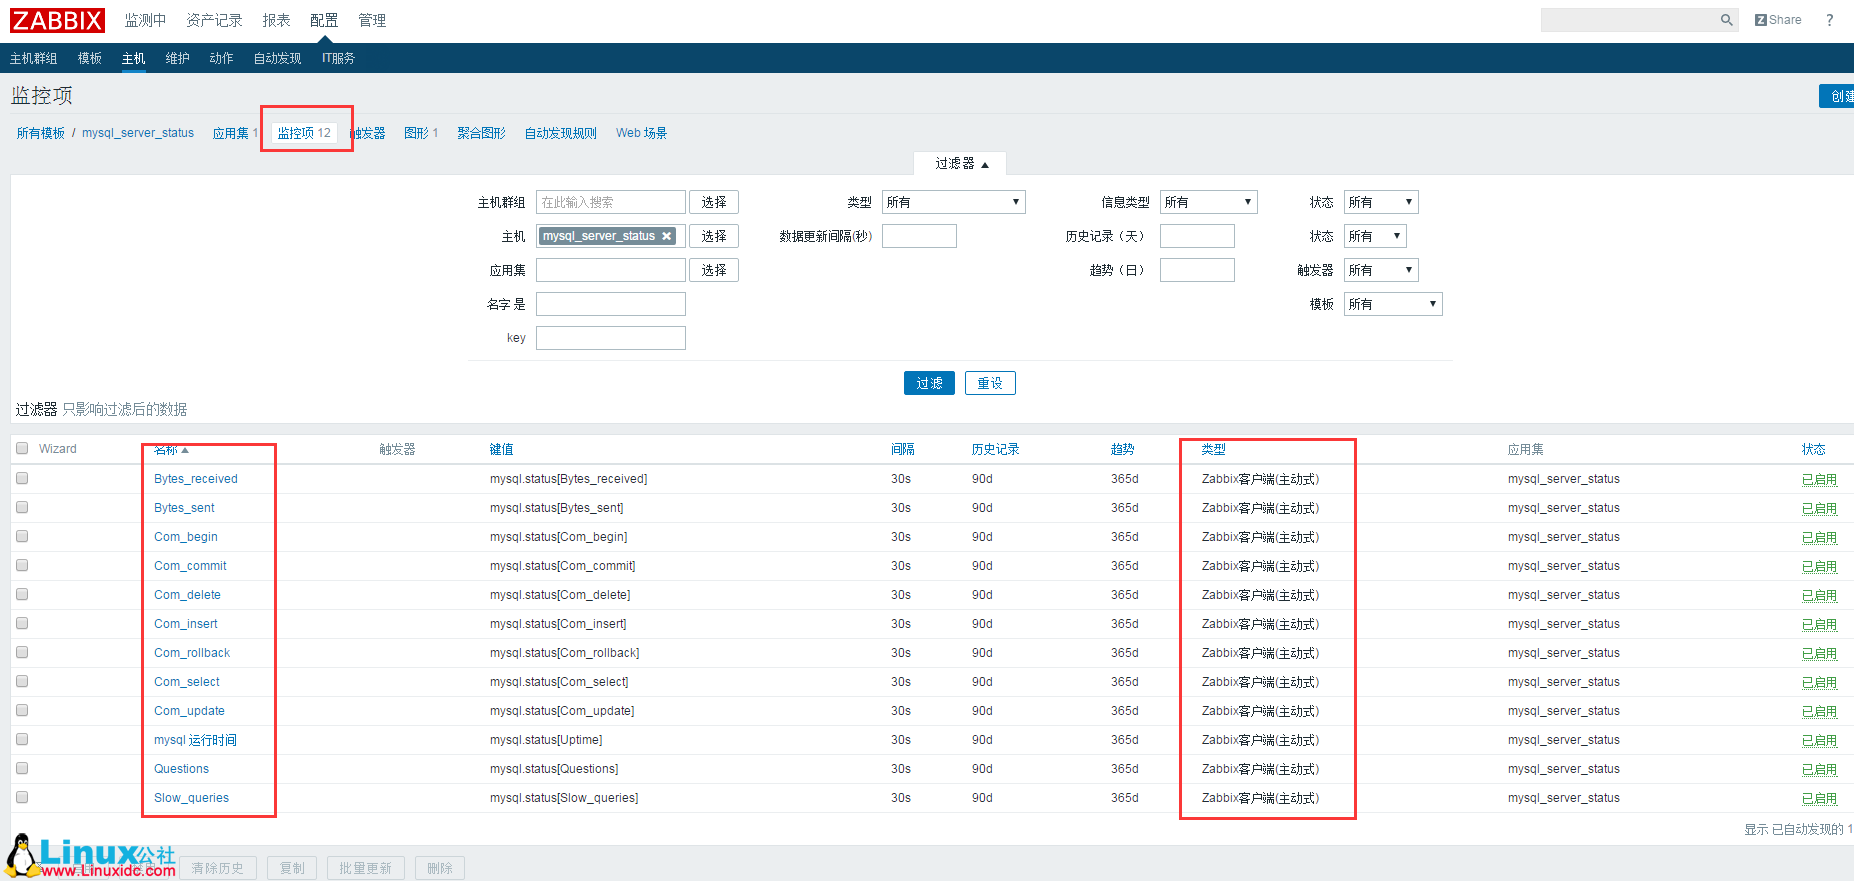Check the Com_delete row checkbox
1854x881 pixels.
(x=22, y=594)
